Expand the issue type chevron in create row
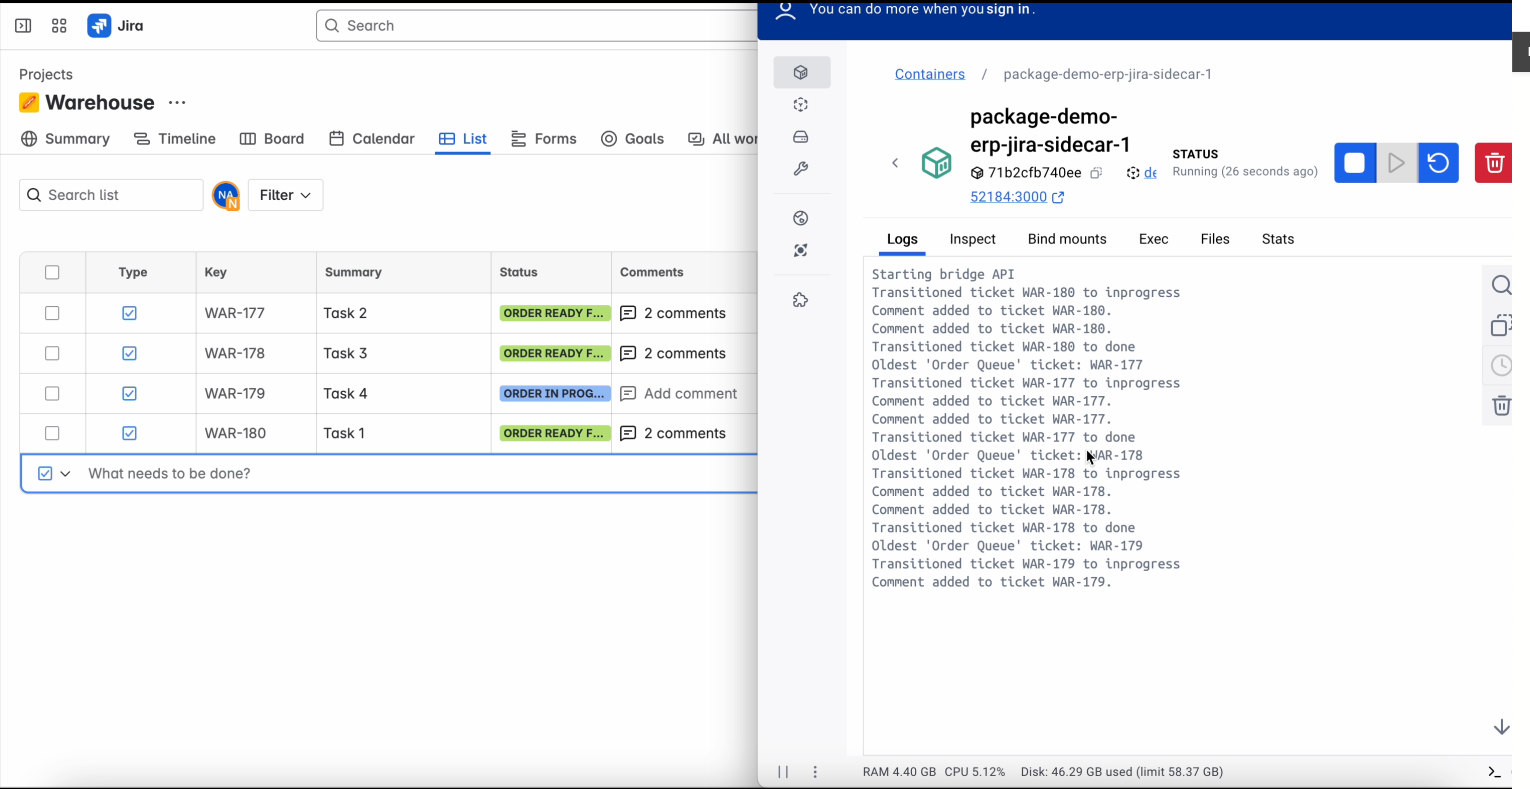1530x789 pixels. click(63, 473)
